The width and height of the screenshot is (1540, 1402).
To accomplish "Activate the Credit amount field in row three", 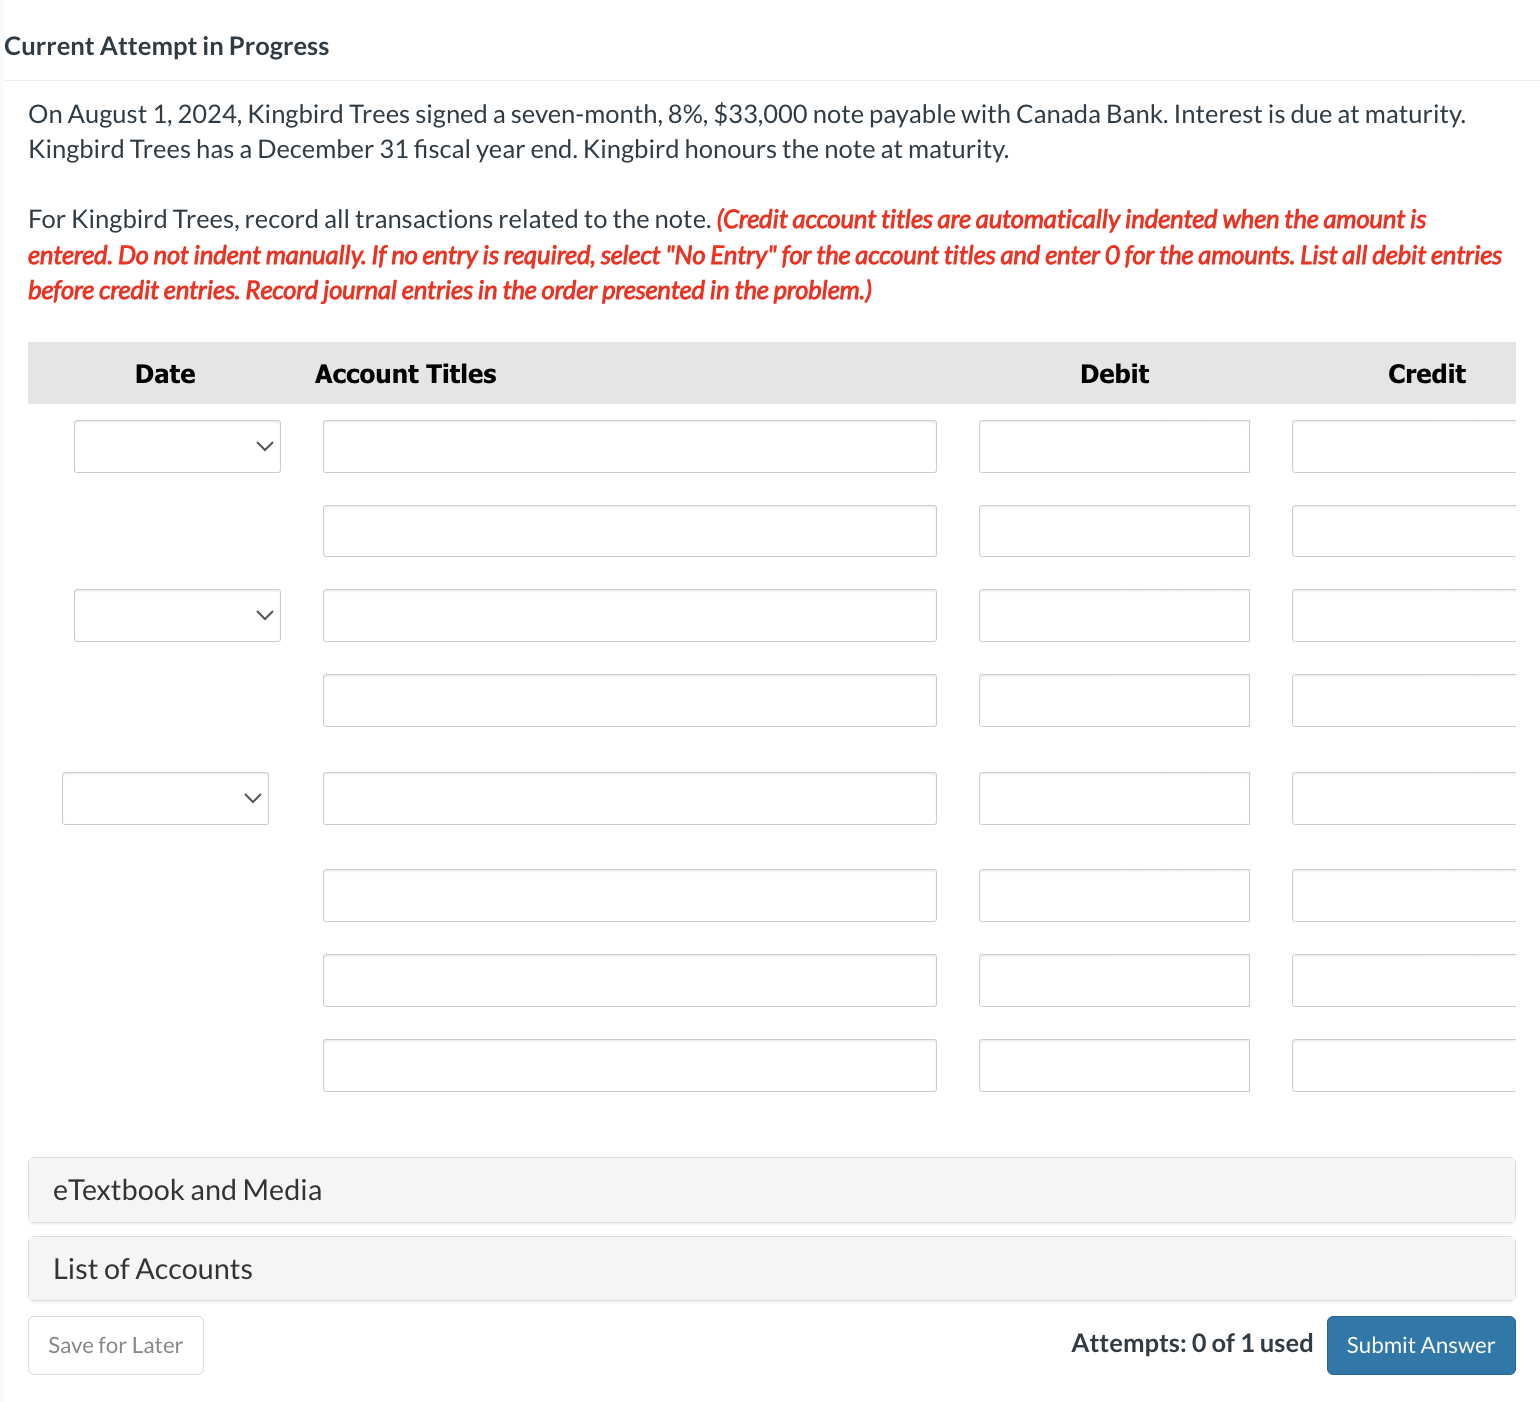I will pos(1404,615).
